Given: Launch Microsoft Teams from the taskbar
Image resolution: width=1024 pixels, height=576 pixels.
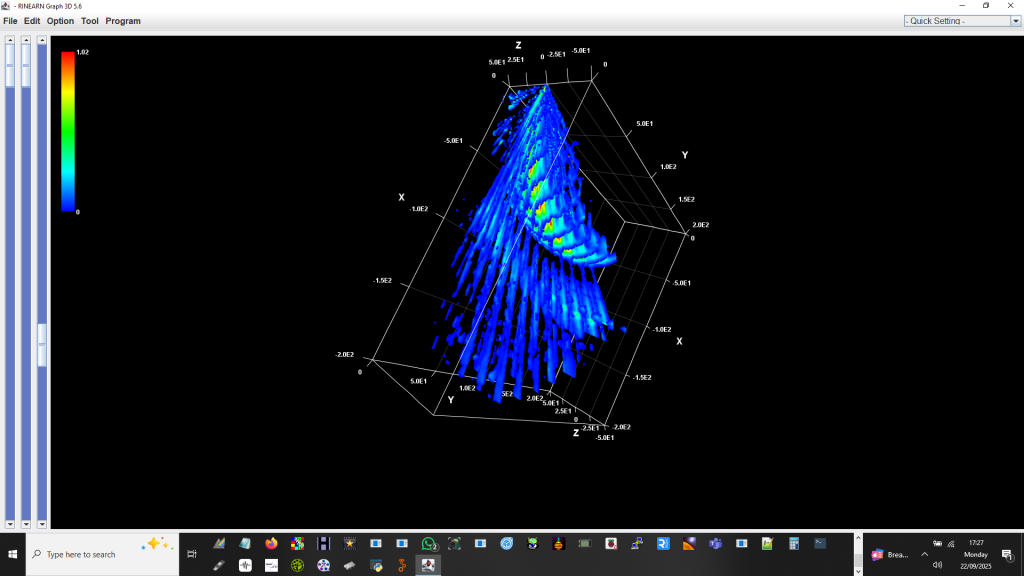Looking at the screenshot, I should coord(715,544).
